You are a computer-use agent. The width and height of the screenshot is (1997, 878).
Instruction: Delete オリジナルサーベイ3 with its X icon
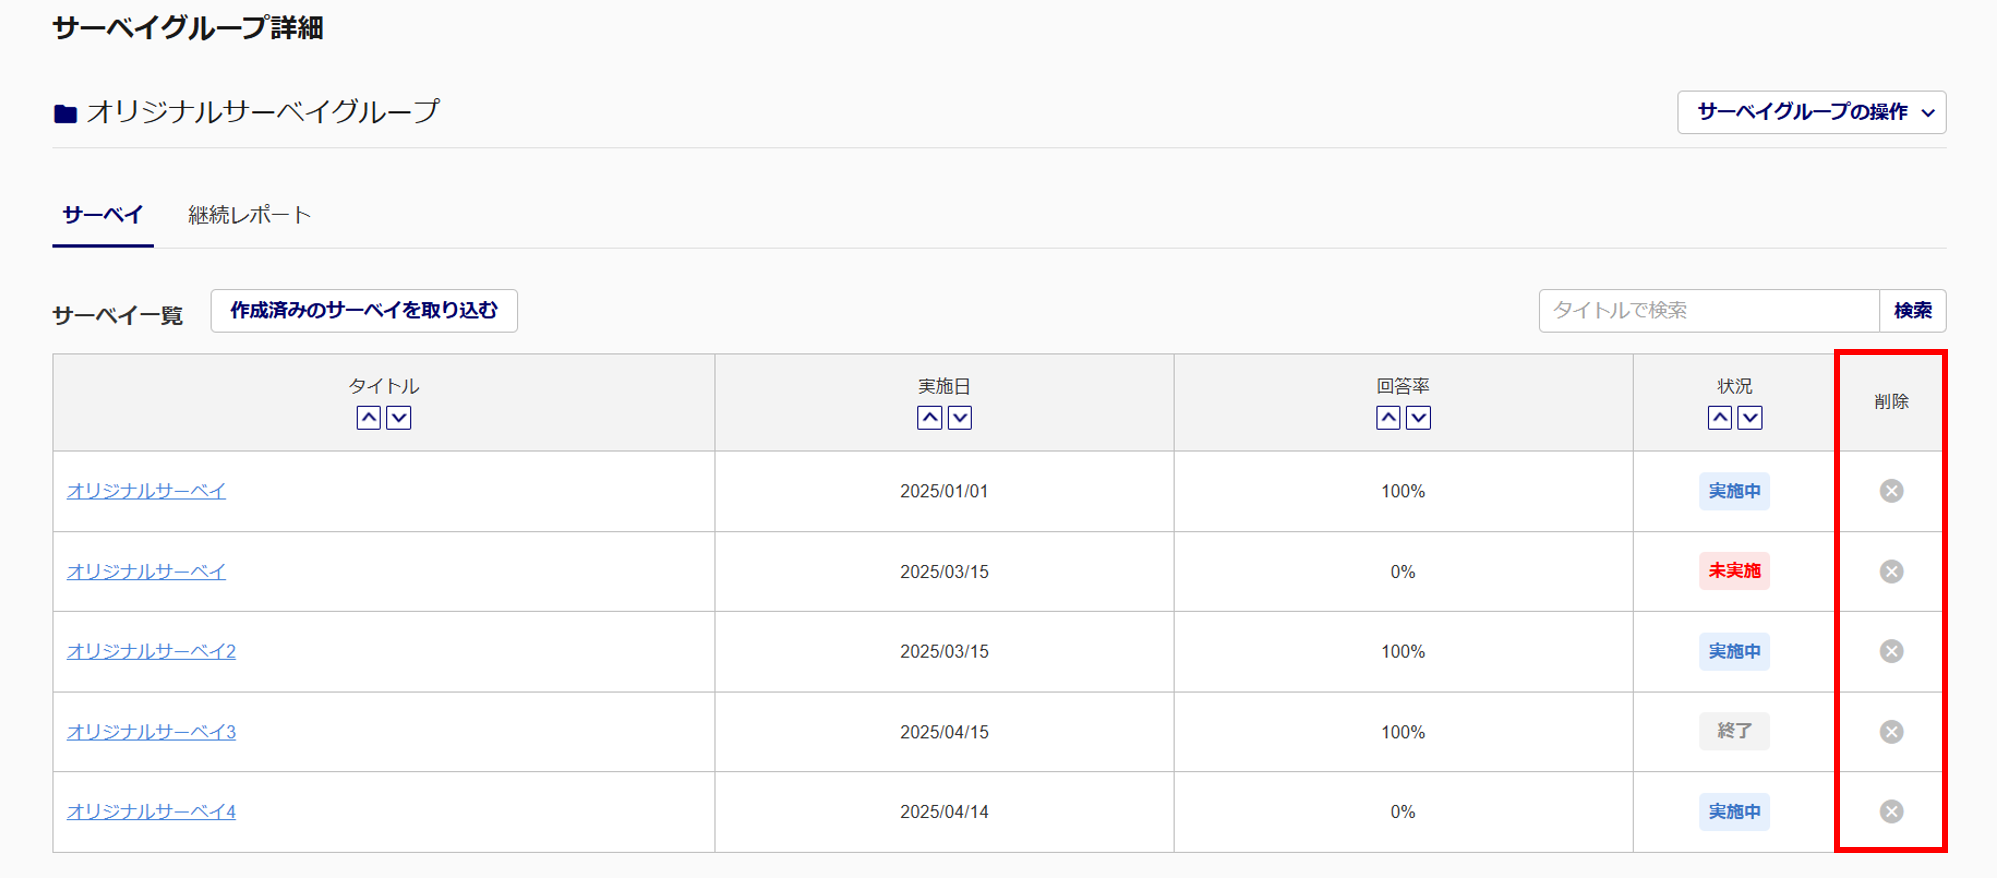pyautogui.click(x=1890, y=732)
